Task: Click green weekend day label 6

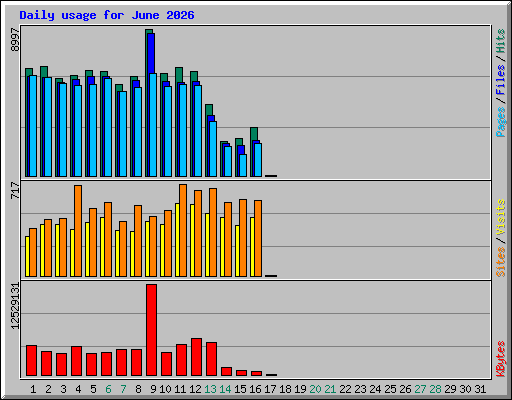Action: 108,389
